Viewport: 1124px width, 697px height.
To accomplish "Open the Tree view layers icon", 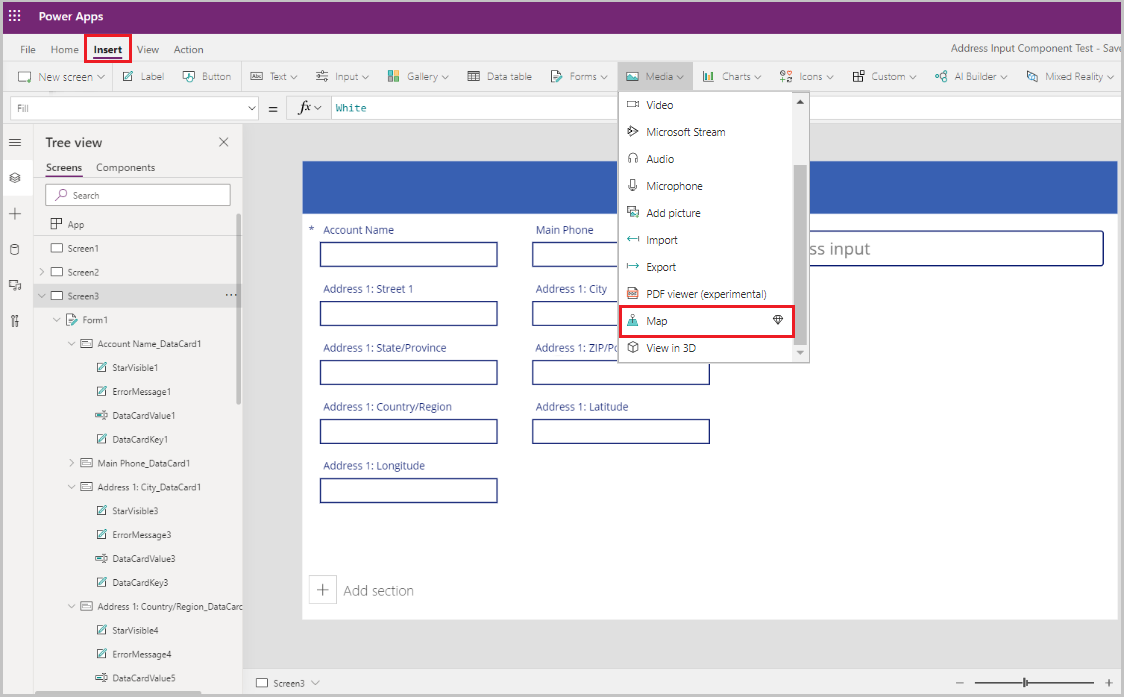I will (x=15, y=178).
